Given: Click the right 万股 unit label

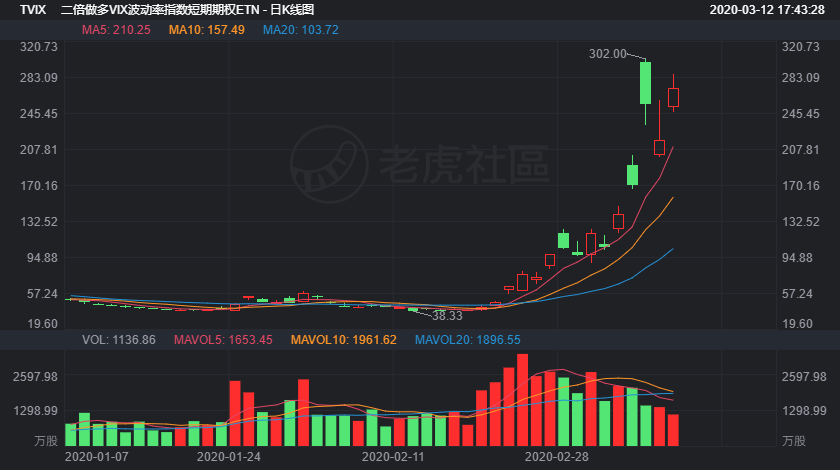Looking at the screenshot, I should 794,441.
